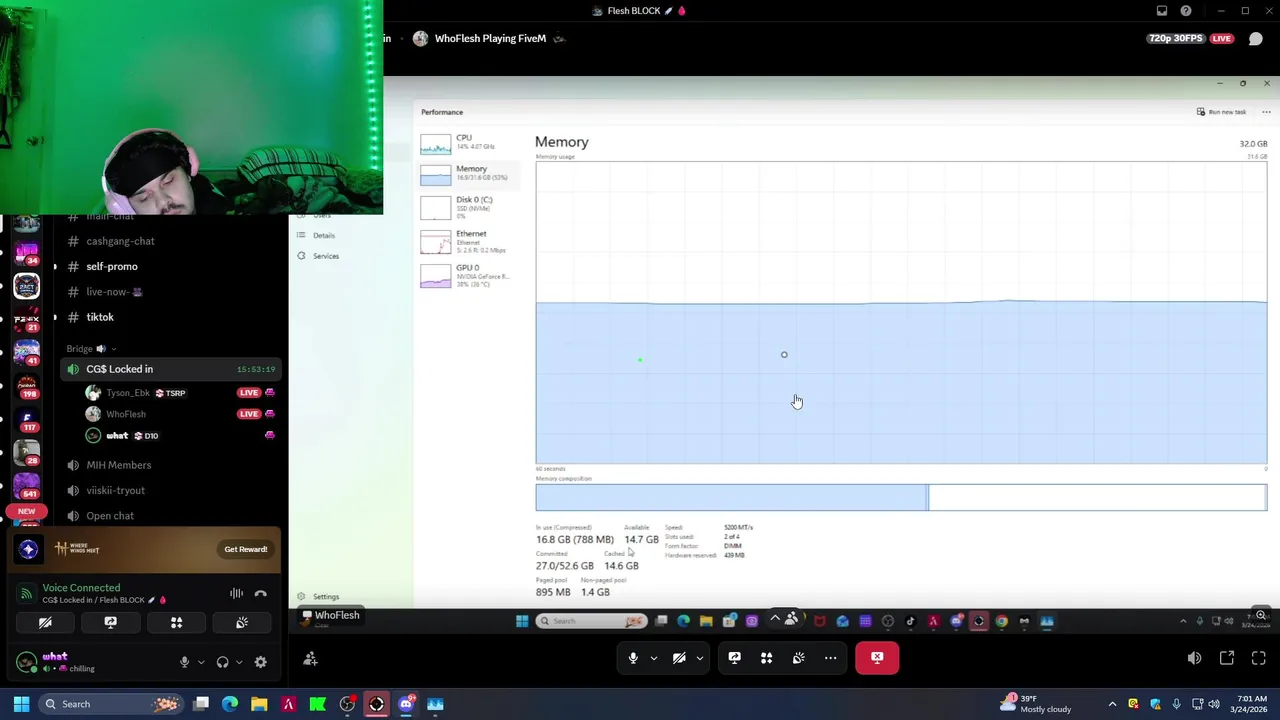Share your screen from voice panel
Screen dimensions: 1280x720
coord(110,623)
